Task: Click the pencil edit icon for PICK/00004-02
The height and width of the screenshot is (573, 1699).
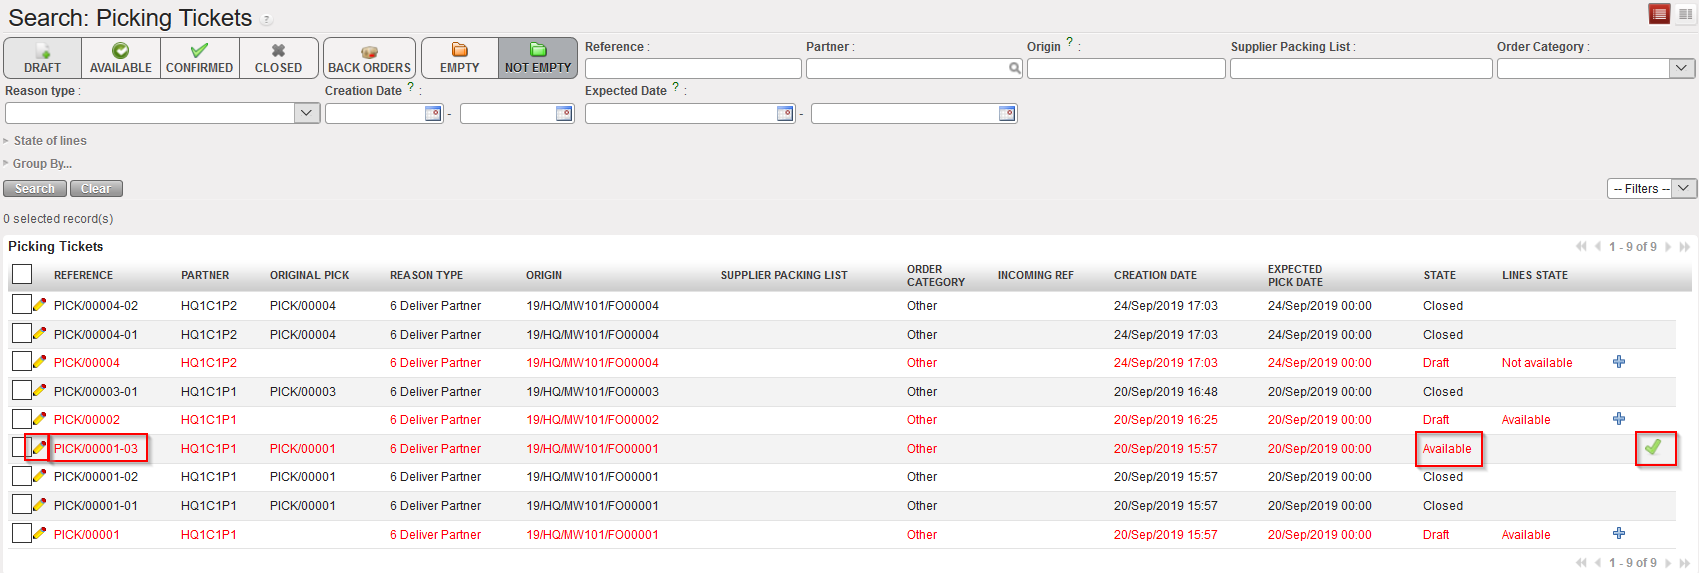Action: pos(40,305)
